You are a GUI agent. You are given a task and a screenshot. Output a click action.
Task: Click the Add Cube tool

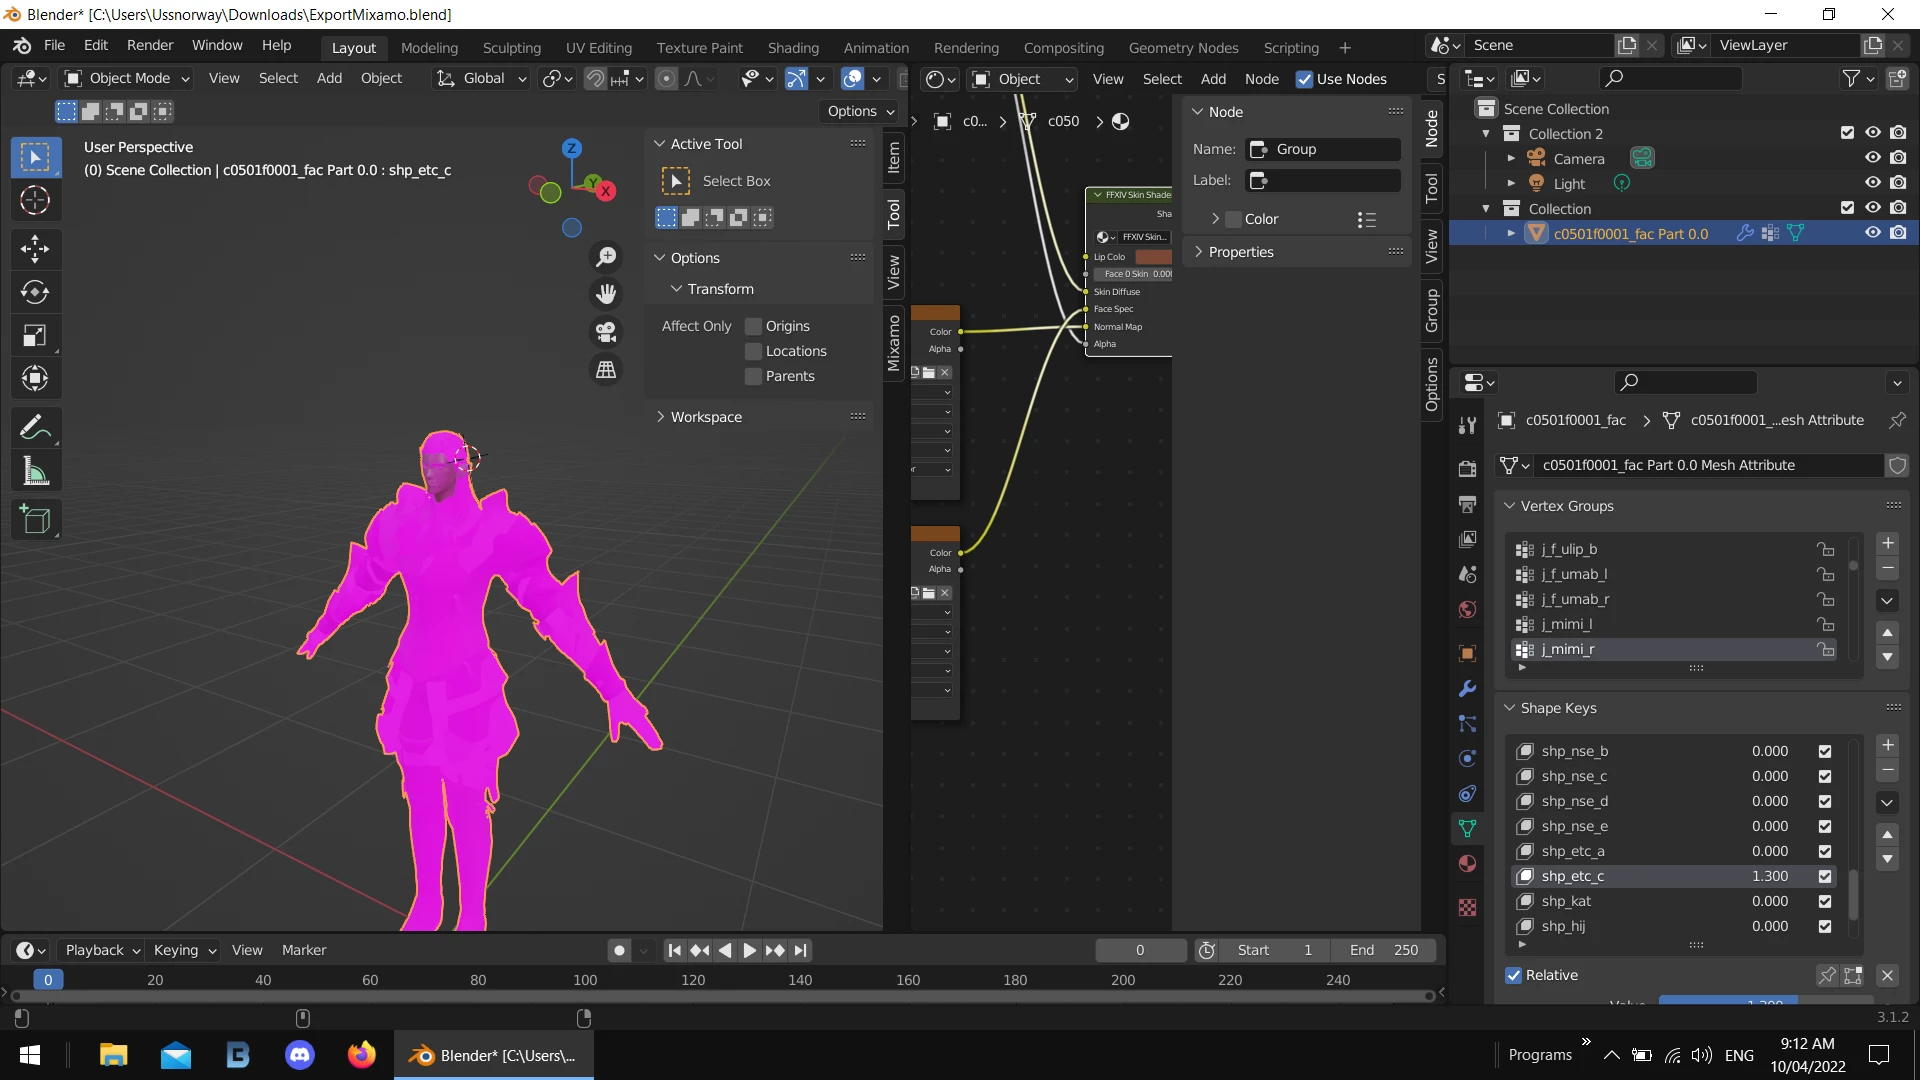pyautogui.click(x=35, y=519)
